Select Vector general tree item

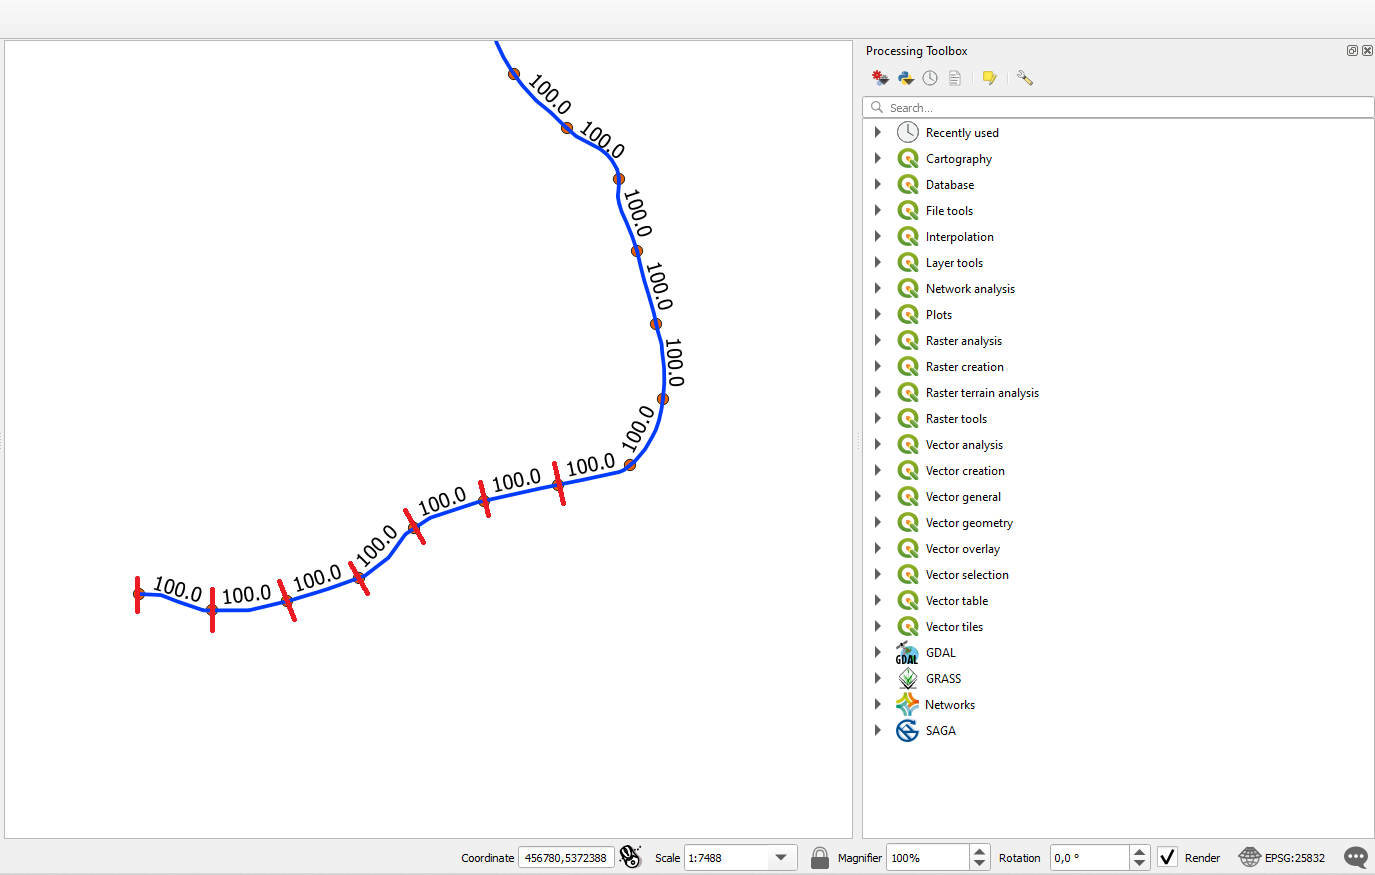pos(963,497)
